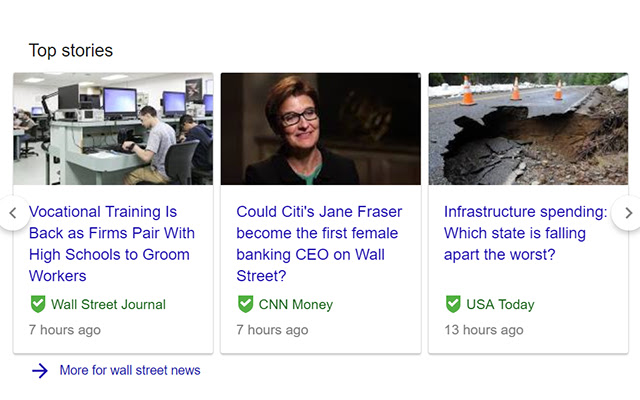Open Infrastructure spending story headline
Image resolution: width=640 pixels, height=400 pixels.
525,233
